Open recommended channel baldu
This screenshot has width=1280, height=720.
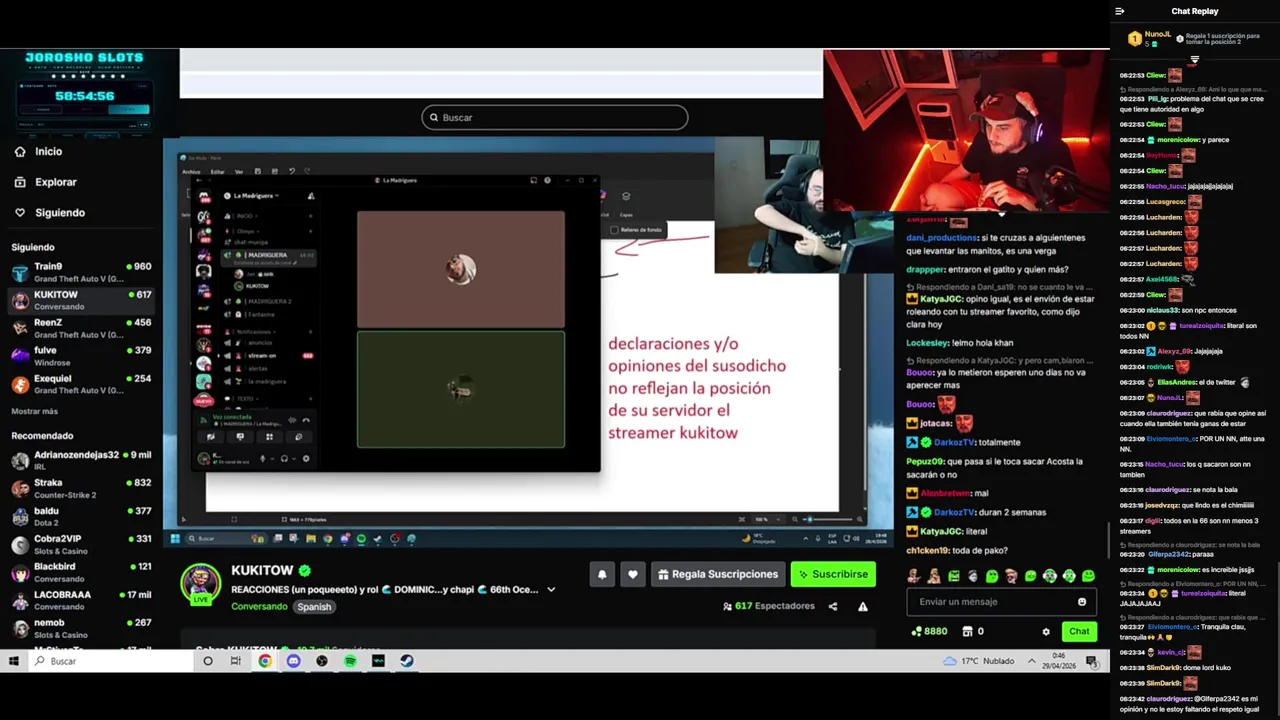pos(80,516)
